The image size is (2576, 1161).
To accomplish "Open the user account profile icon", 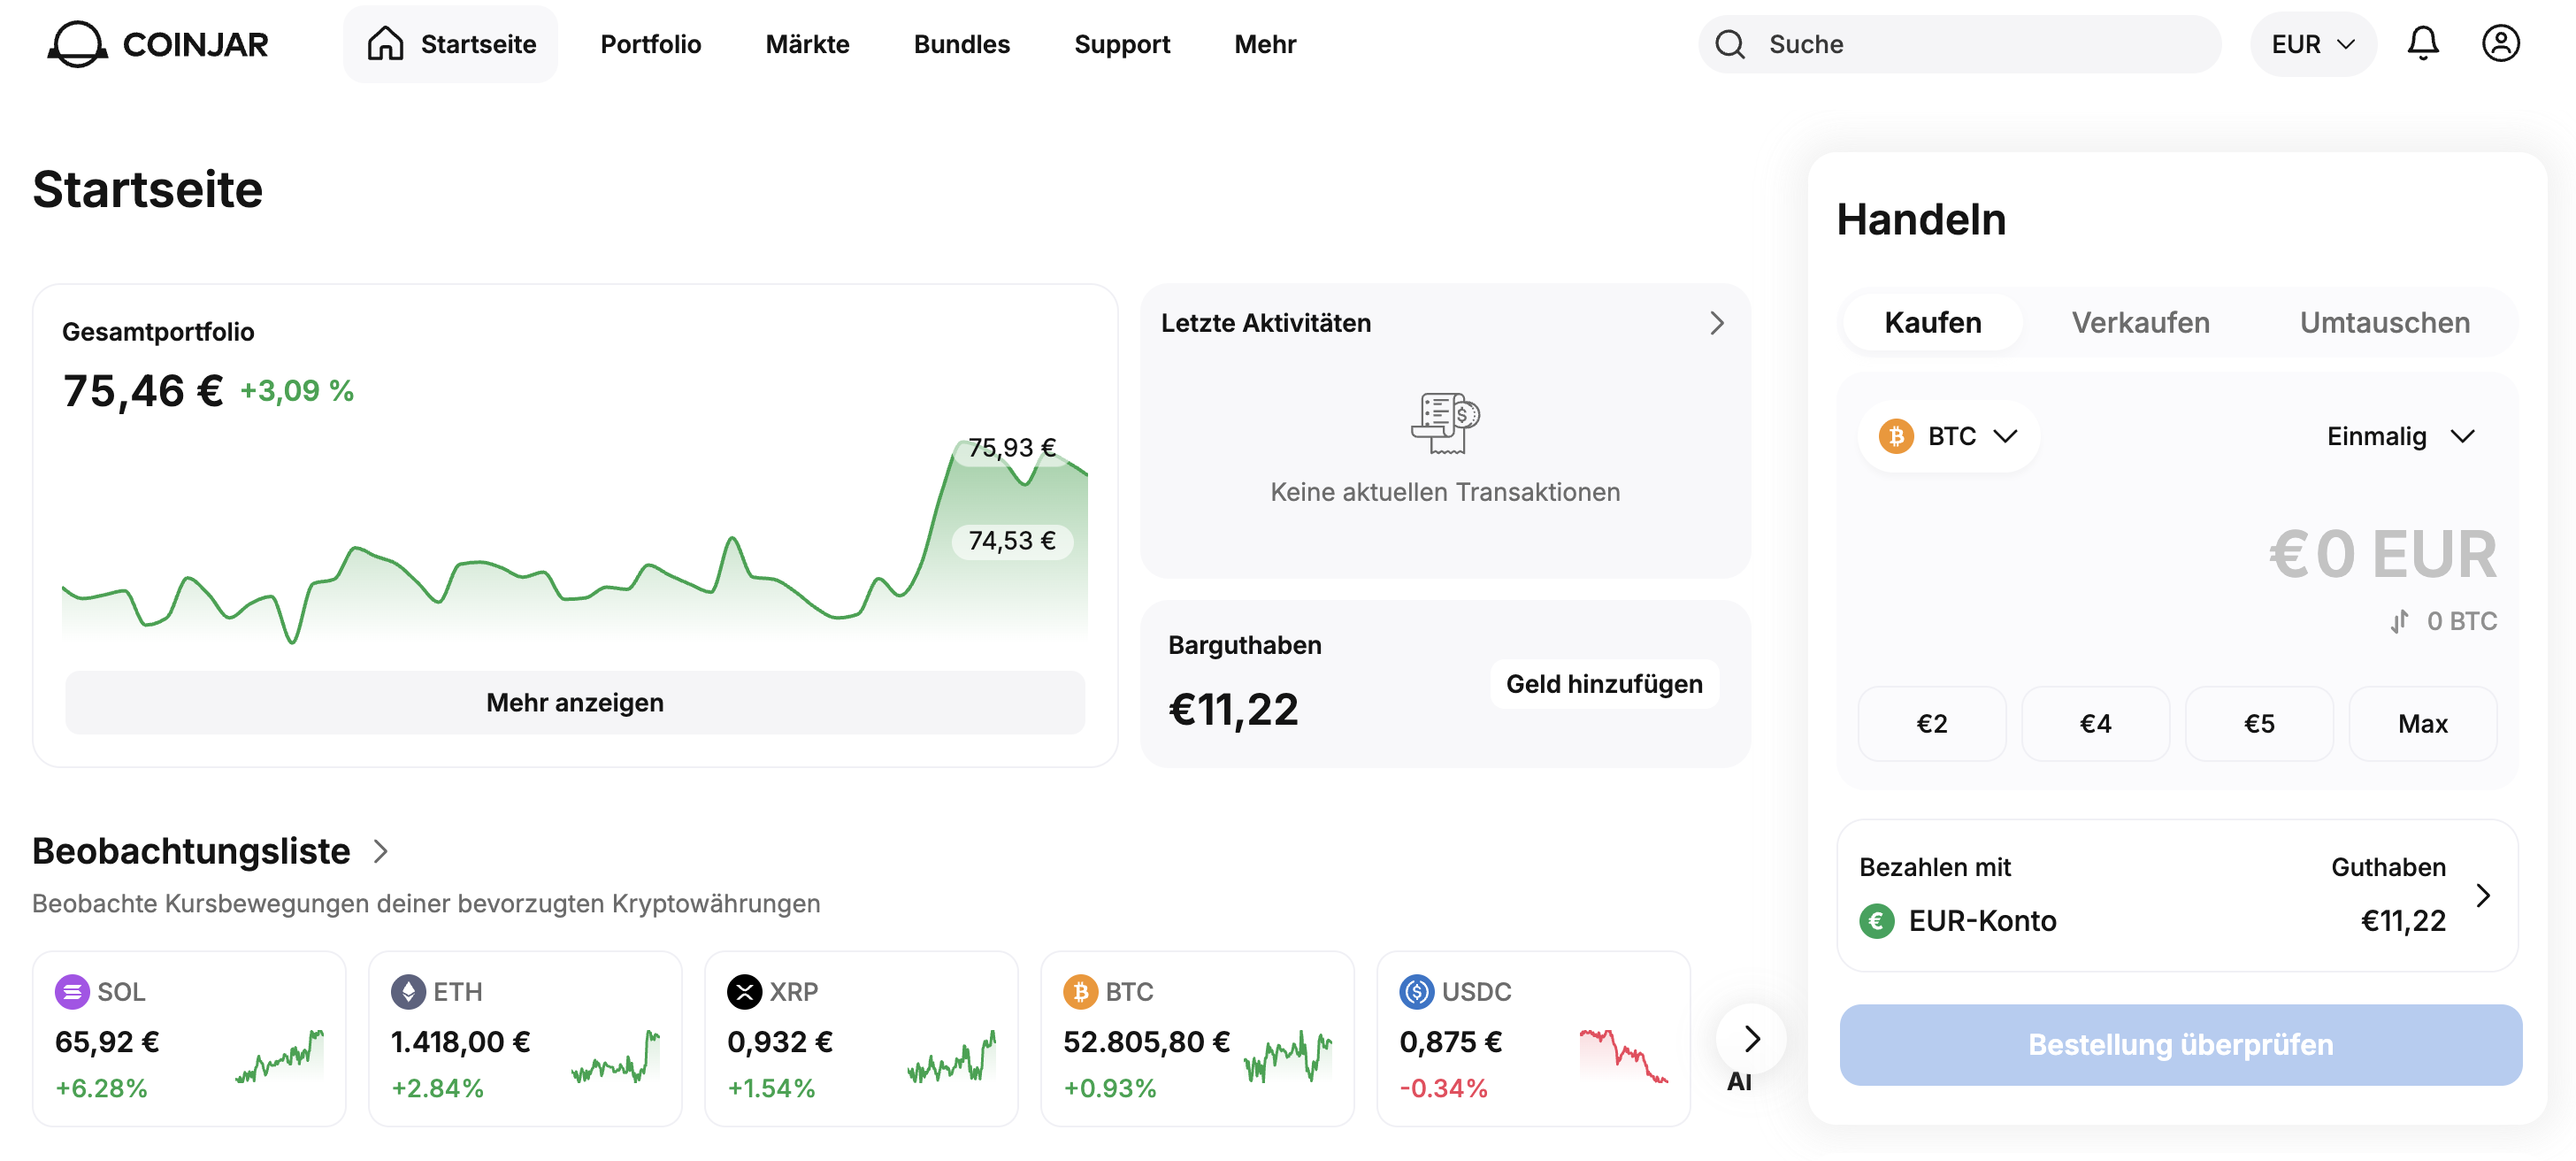I will click(2500, 44).
